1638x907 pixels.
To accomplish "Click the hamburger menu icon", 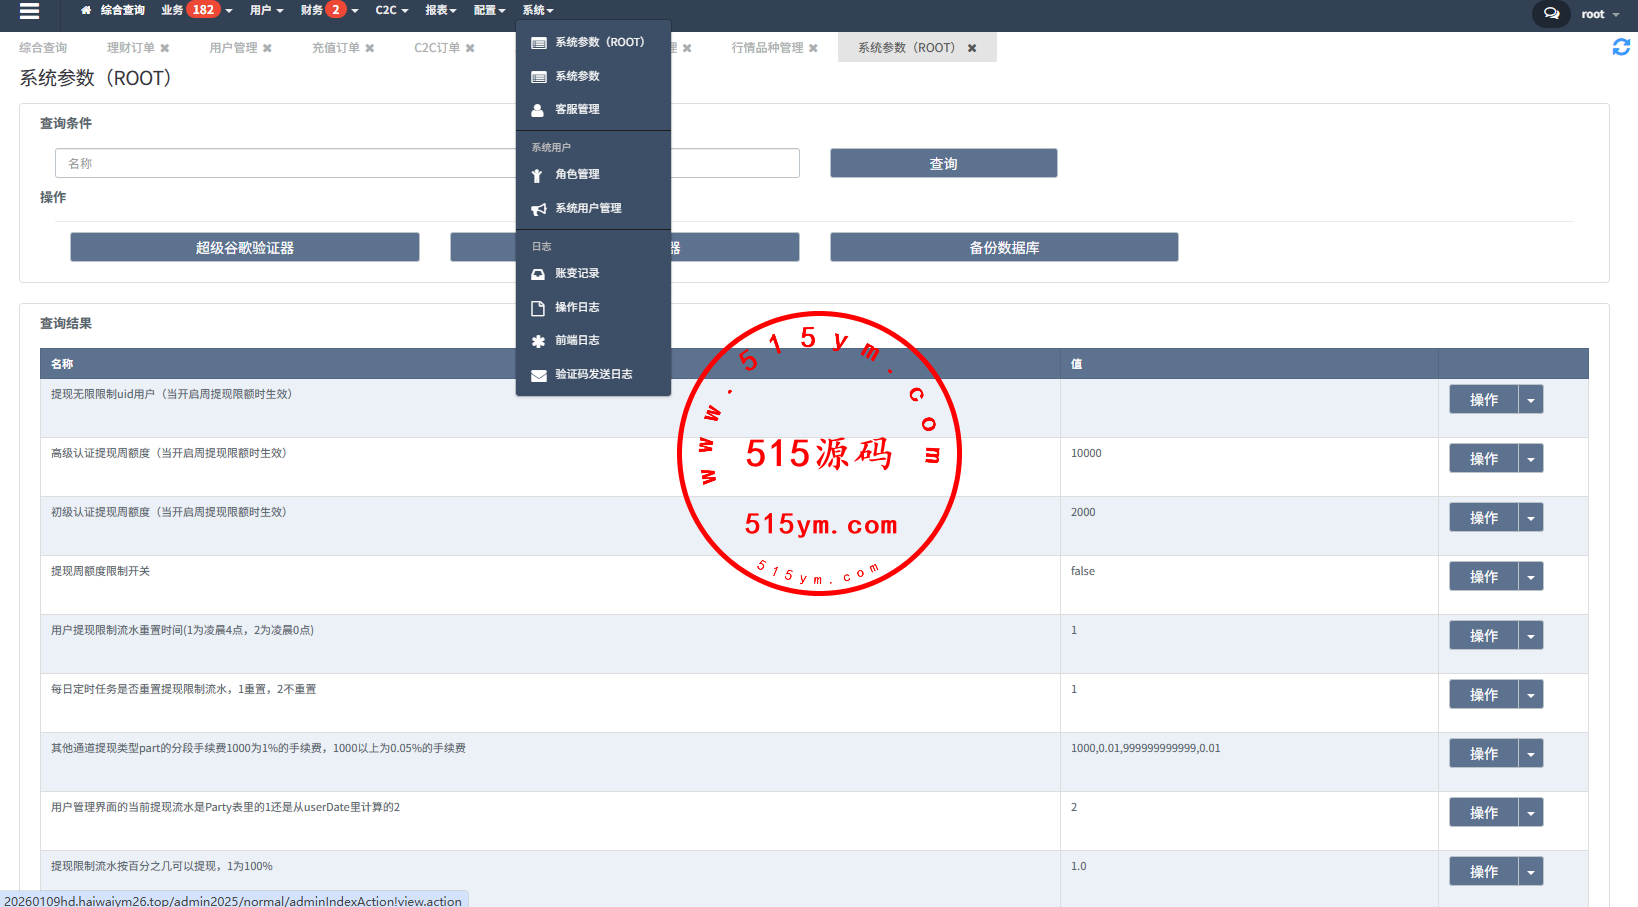I will pyautogui.click(x=29, y=11).
